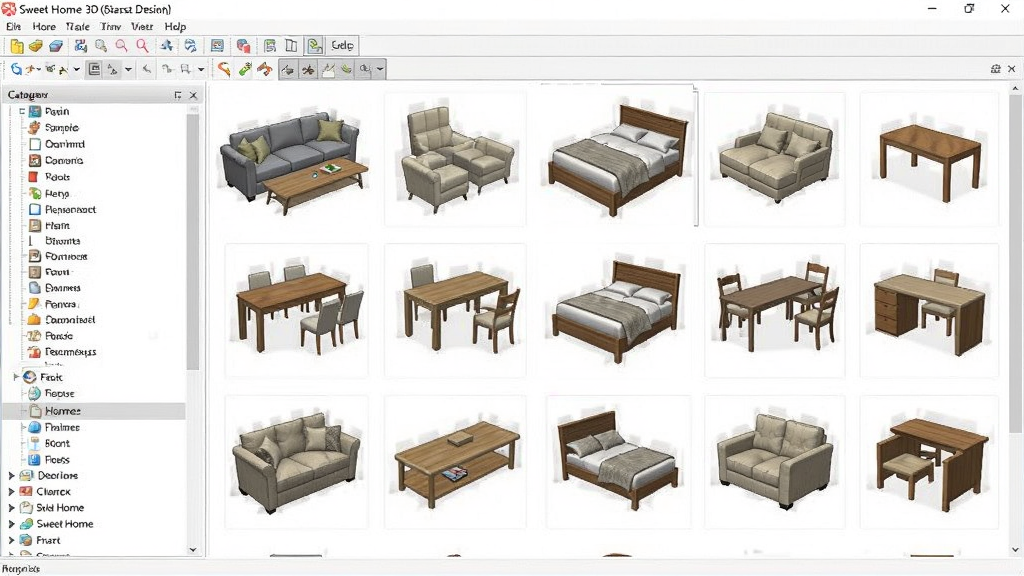Click the gray magnifier search icon
This screenshot has height=576, width=1024.
point(101,46)
